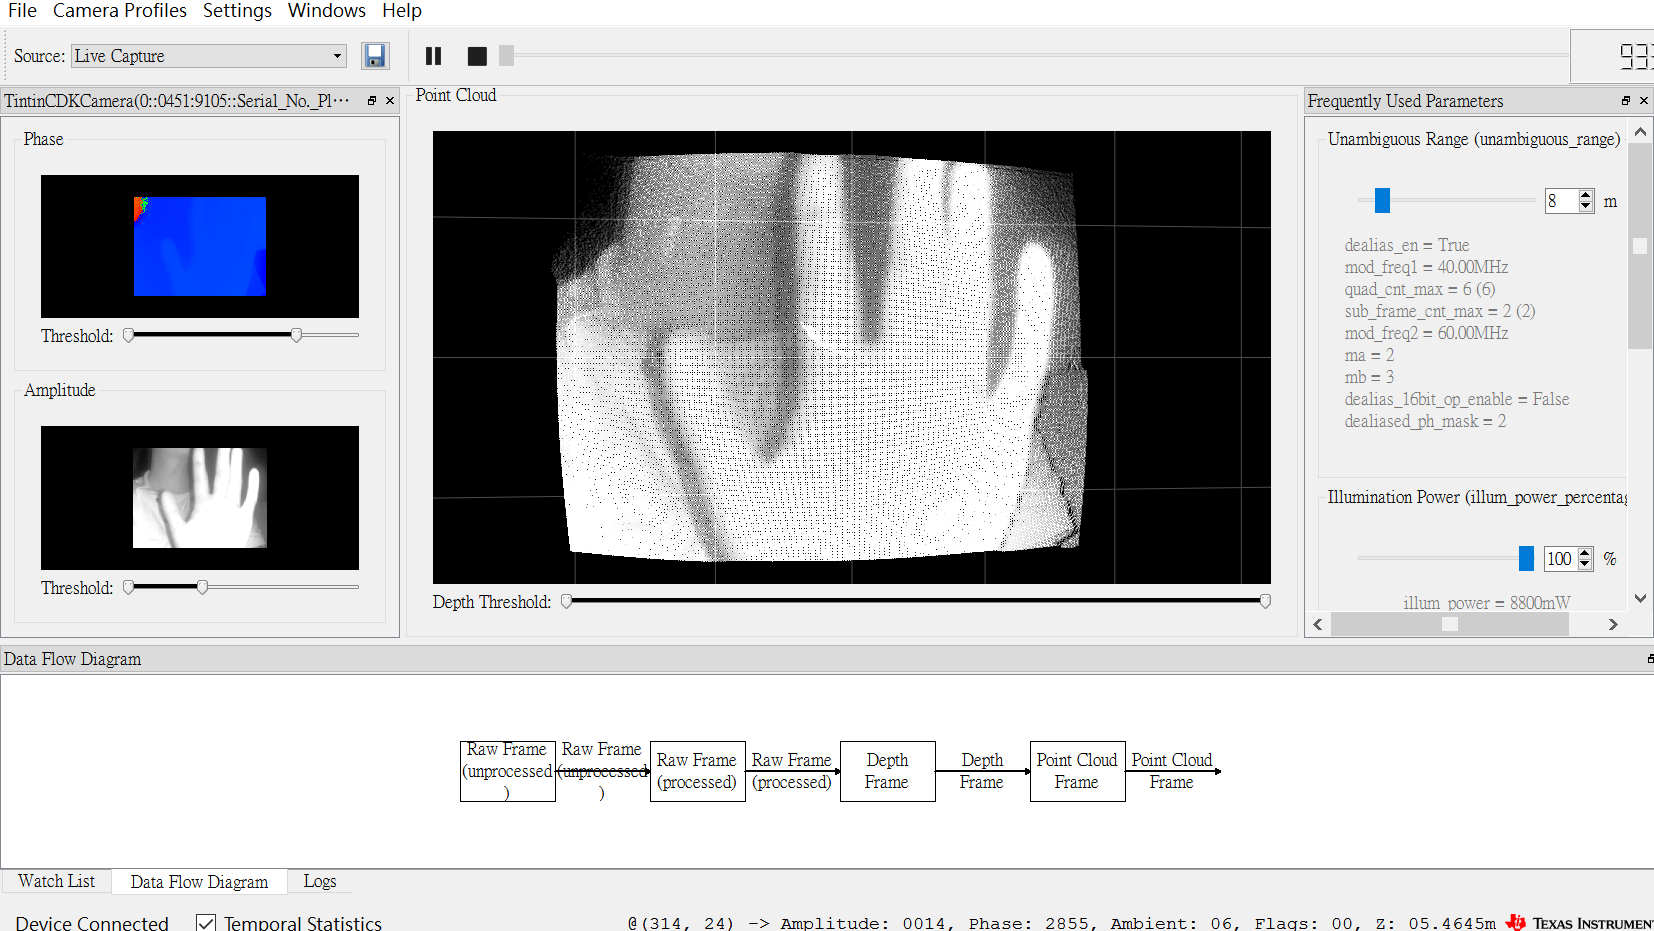Viewport: 1654px width, 931px height.
Task: Switch to the Logs tab
Action: (x=319, y=881)
